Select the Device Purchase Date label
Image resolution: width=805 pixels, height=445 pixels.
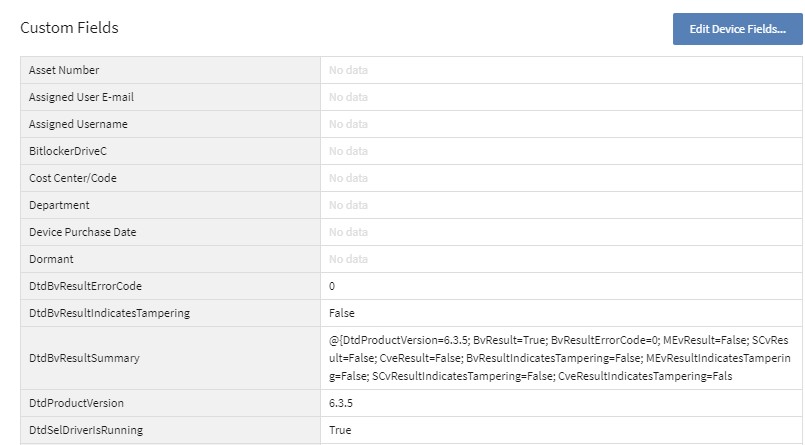click(83, 232)
